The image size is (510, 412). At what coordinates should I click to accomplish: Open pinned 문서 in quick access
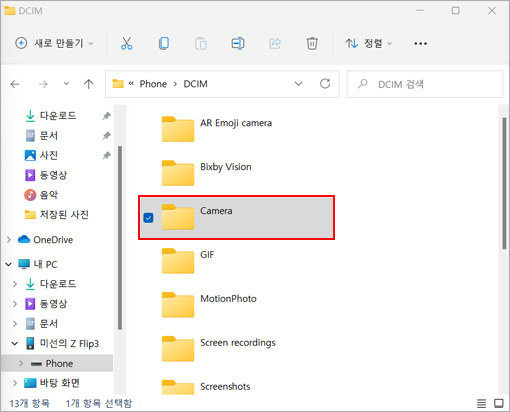point(49,136)
